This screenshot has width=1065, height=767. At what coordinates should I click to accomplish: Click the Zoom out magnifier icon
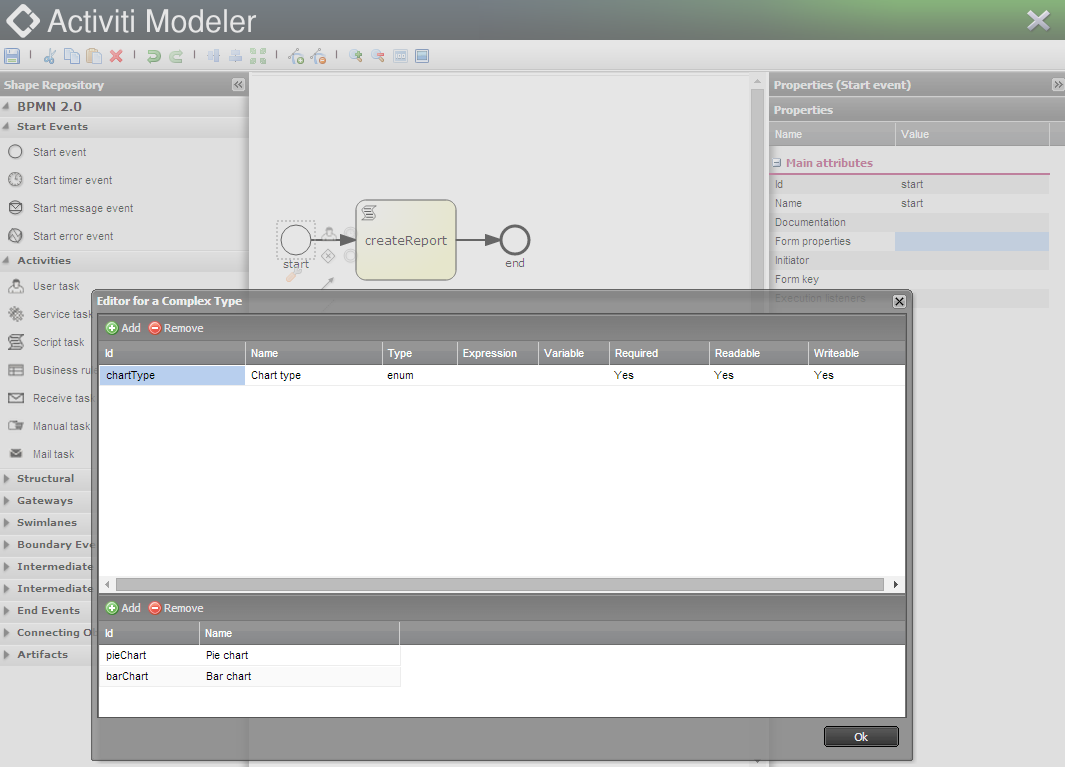point(378,56)
